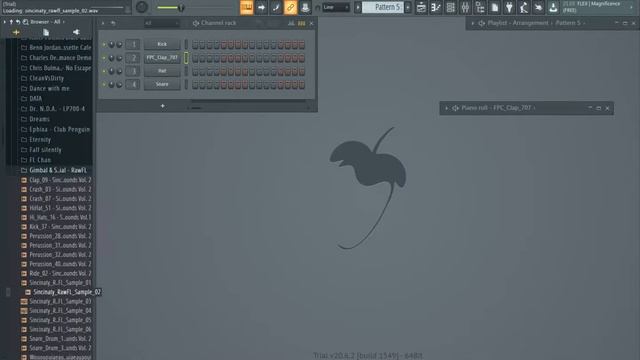Mute the Hat channel green LED
The height and width of the screenshot is (360, 640).
(104, 71)
